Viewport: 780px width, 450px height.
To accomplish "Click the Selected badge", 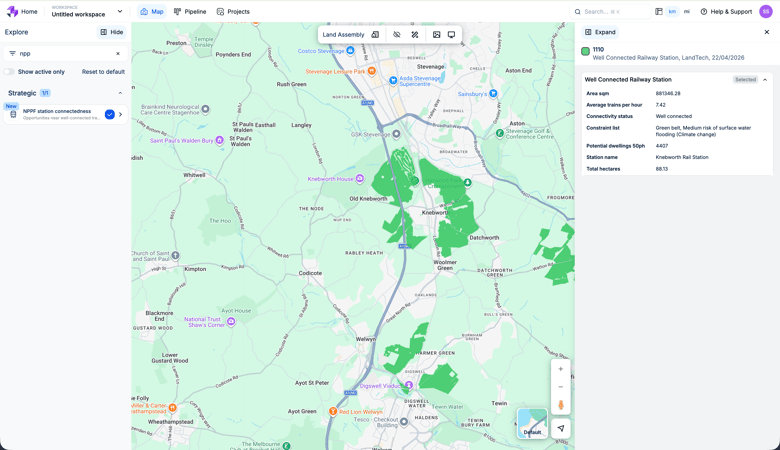I will coord(746,80).
